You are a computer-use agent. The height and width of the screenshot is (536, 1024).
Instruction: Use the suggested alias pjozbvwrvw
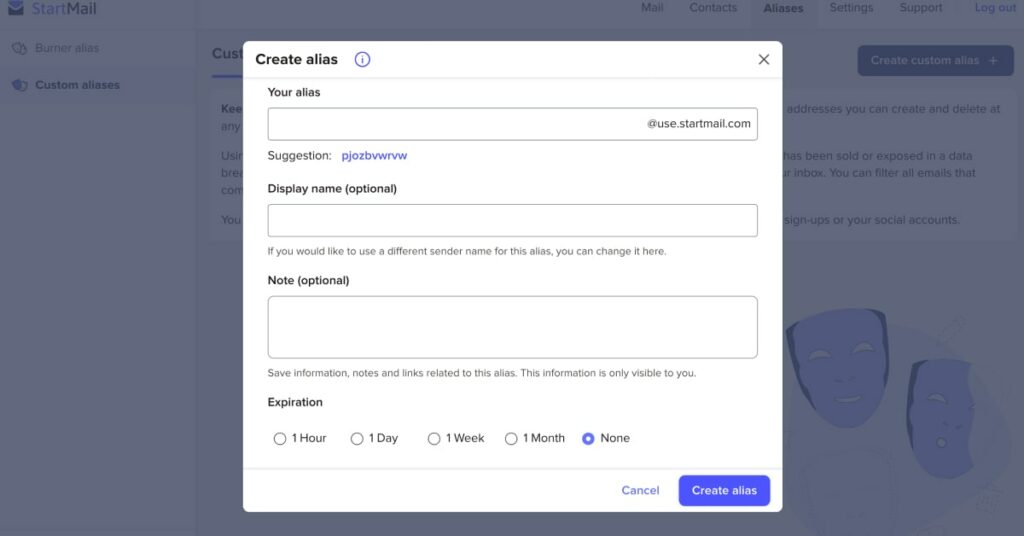tap(374, 155)
